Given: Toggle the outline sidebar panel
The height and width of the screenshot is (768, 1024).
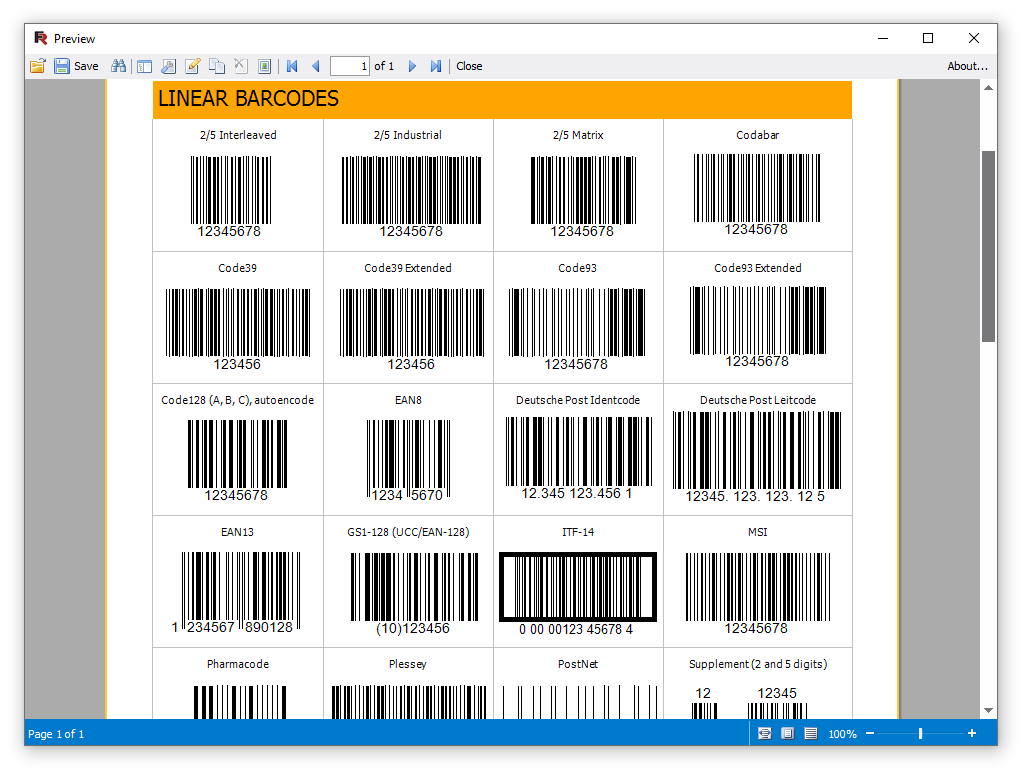Looking at the screenshot, I should tap(145, 66).
